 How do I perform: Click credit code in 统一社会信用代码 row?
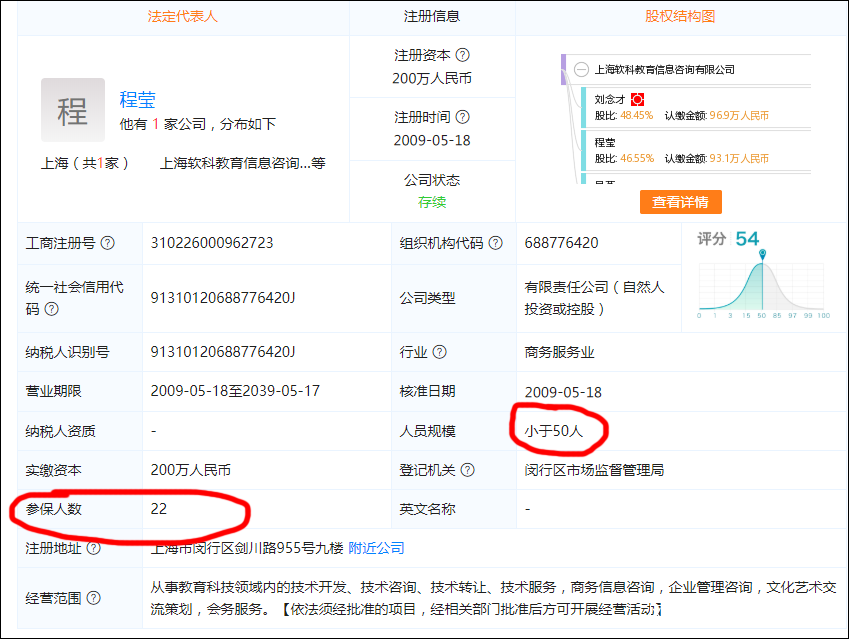pyautogui.click(x=223, y=298)
